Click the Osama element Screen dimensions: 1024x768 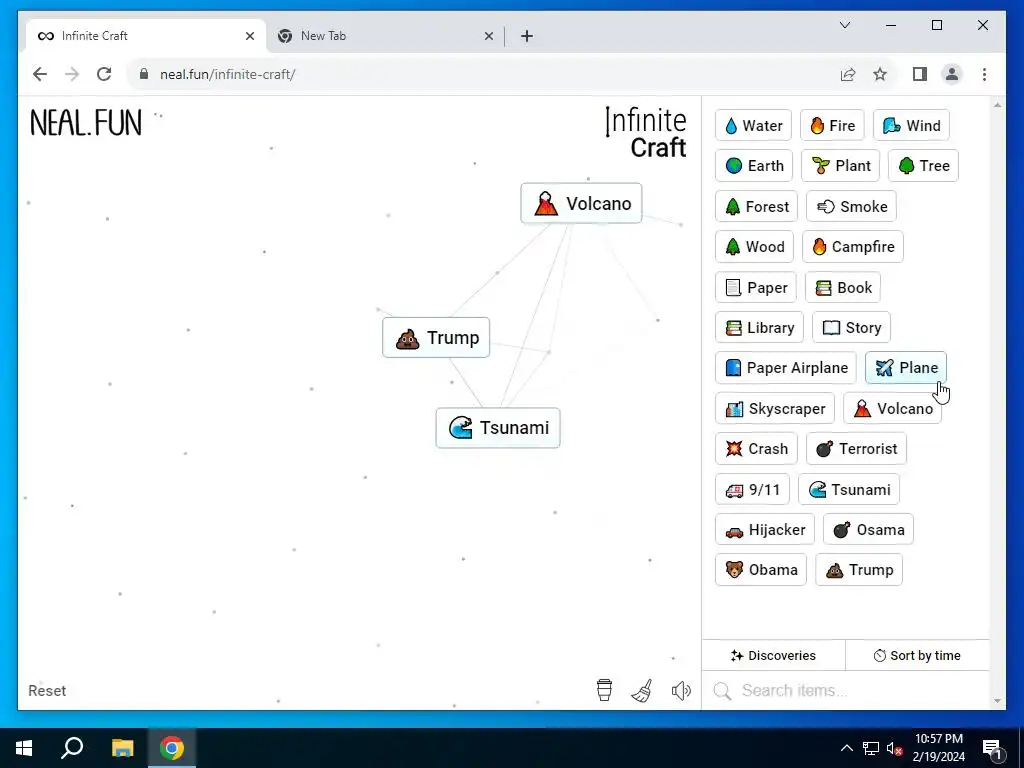[868, 530]
